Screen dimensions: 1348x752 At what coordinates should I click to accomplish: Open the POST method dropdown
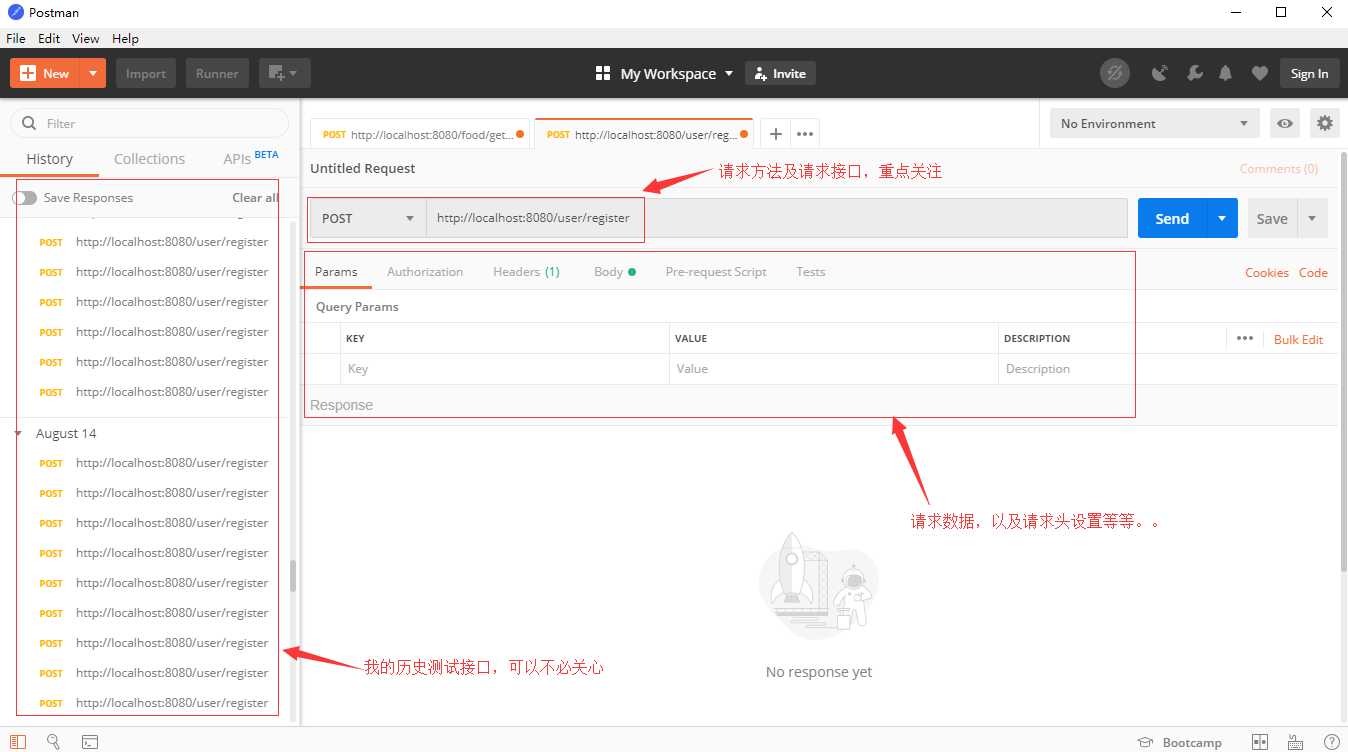(368, 218)
